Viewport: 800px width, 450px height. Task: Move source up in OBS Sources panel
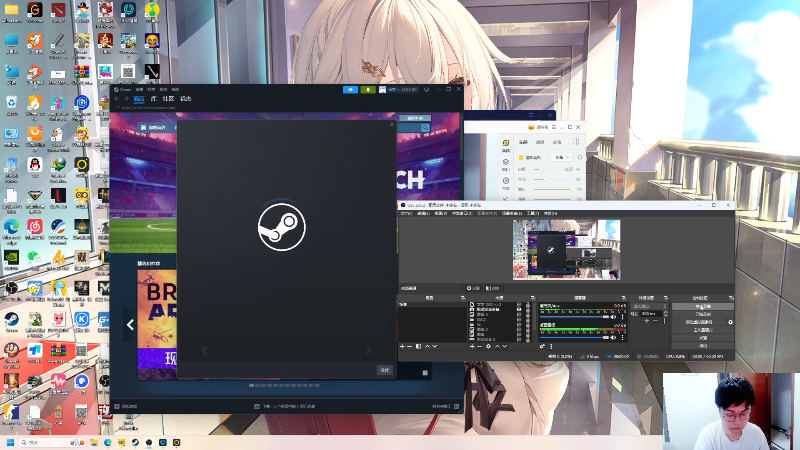tap(497, 346)
